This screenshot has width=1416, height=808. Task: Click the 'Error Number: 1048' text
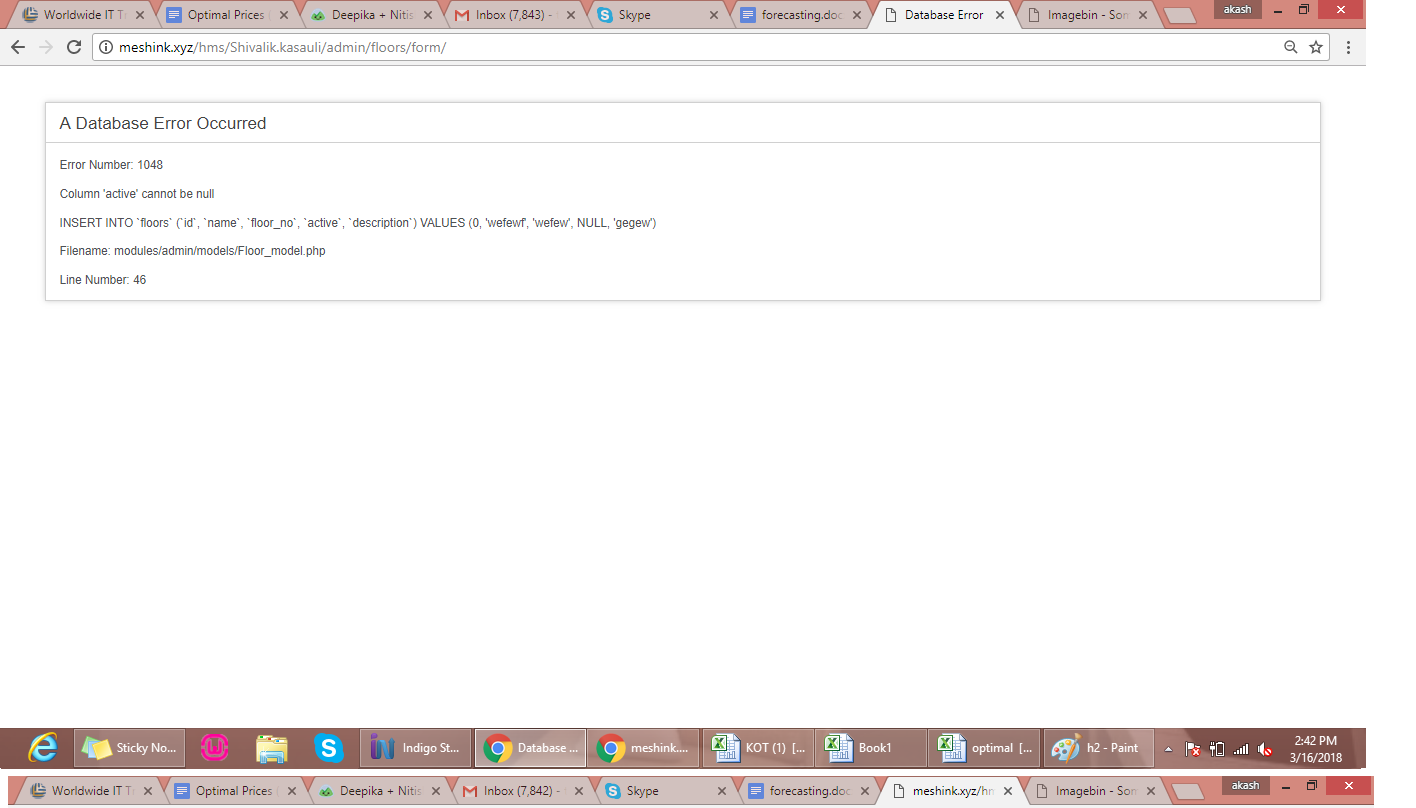click(x=111, y=165)
